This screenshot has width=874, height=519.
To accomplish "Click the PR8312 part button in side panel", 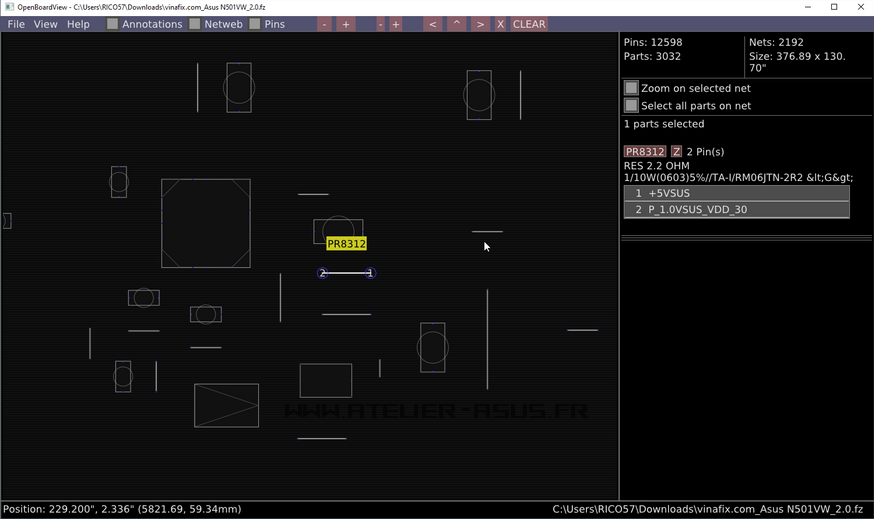I will coord(645,152).
